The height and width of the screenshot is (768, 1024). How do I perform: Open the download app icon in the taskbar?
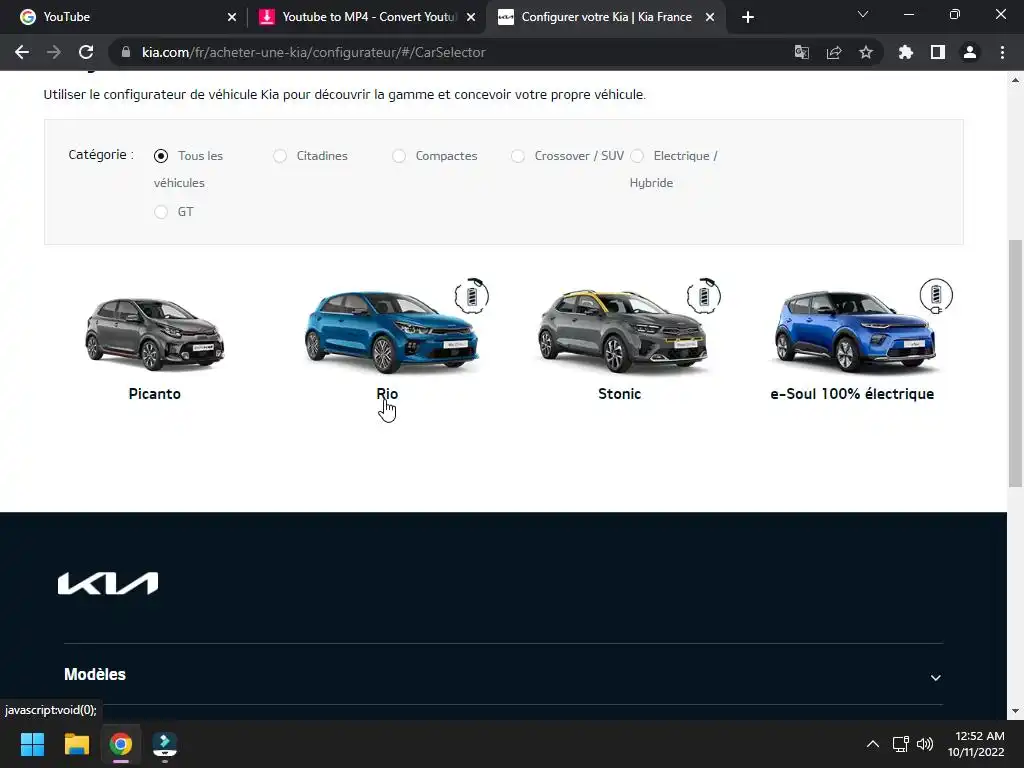pyautogui.click(x=165, y=744)
